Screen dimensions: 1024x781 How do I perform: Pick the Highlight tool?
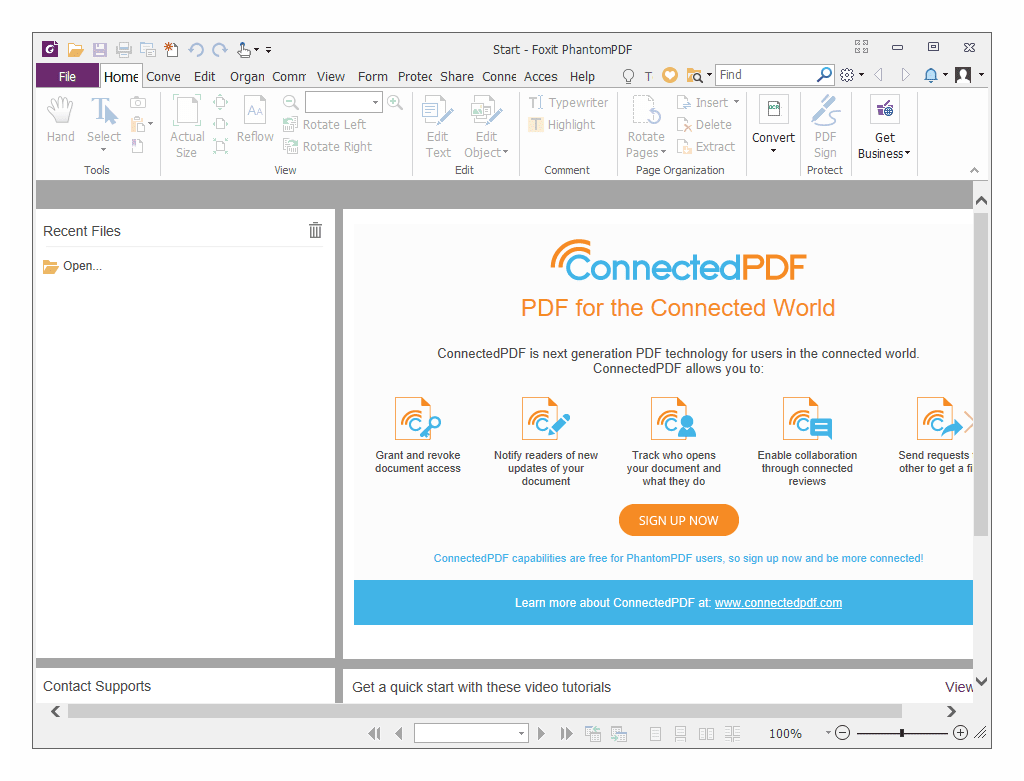pyautogui.click(x=562, y=125)
